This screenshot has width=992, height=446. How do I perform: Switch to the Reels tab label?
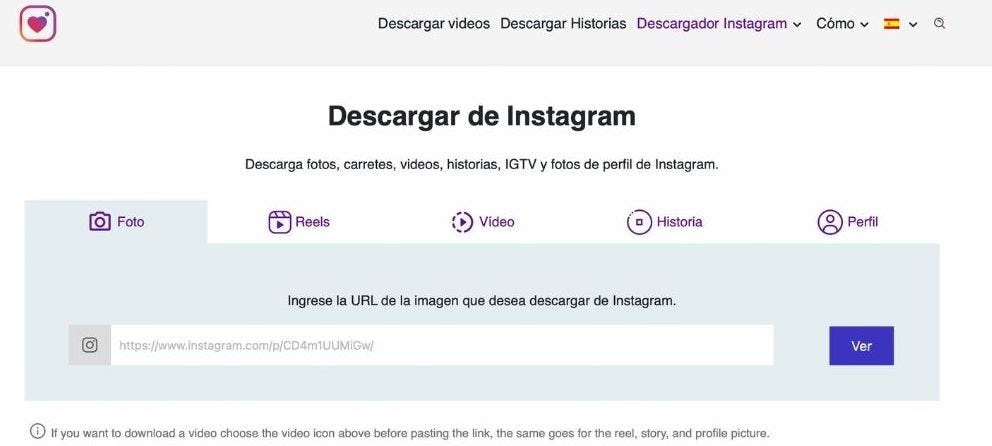coord(313,222)
